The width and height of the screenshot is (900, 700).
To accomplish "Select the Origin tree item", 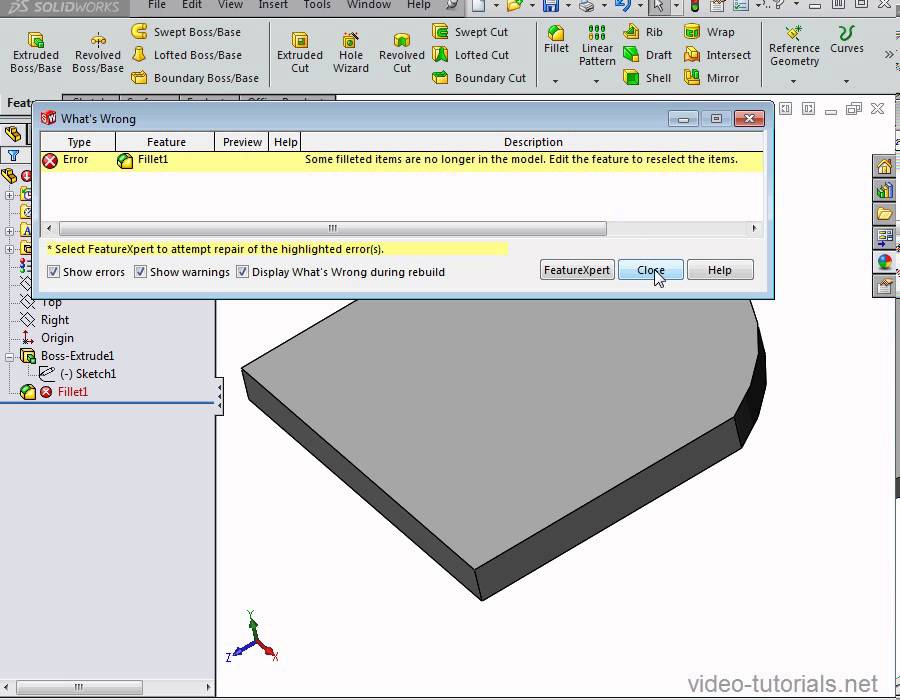I will coord(57,338).
